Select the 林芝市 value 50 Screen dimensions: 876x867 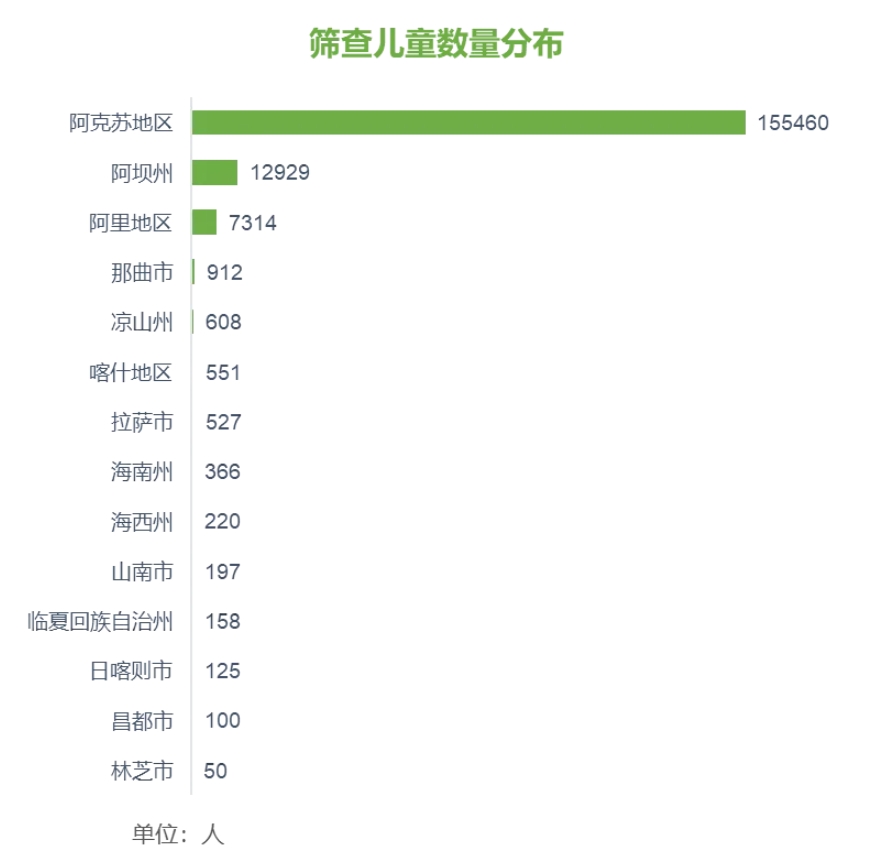(216, 771)
